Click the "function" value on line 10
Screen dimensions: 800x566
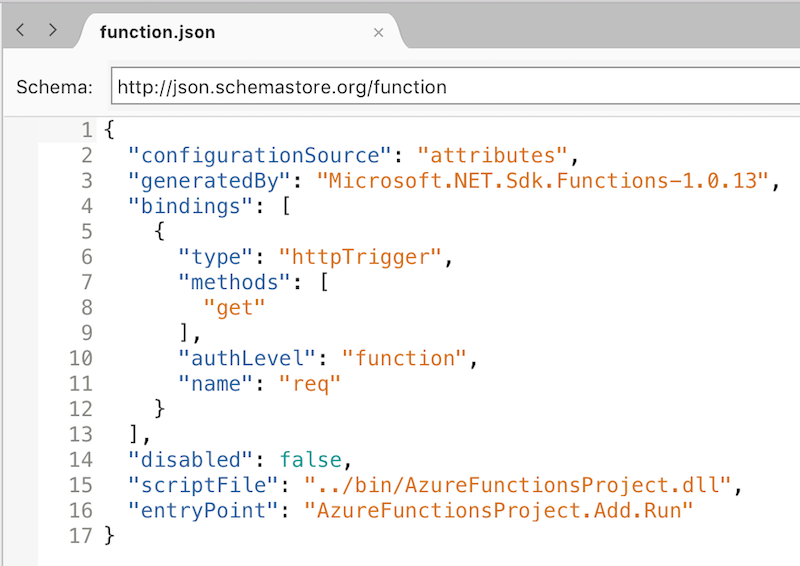tap(404, 358)
